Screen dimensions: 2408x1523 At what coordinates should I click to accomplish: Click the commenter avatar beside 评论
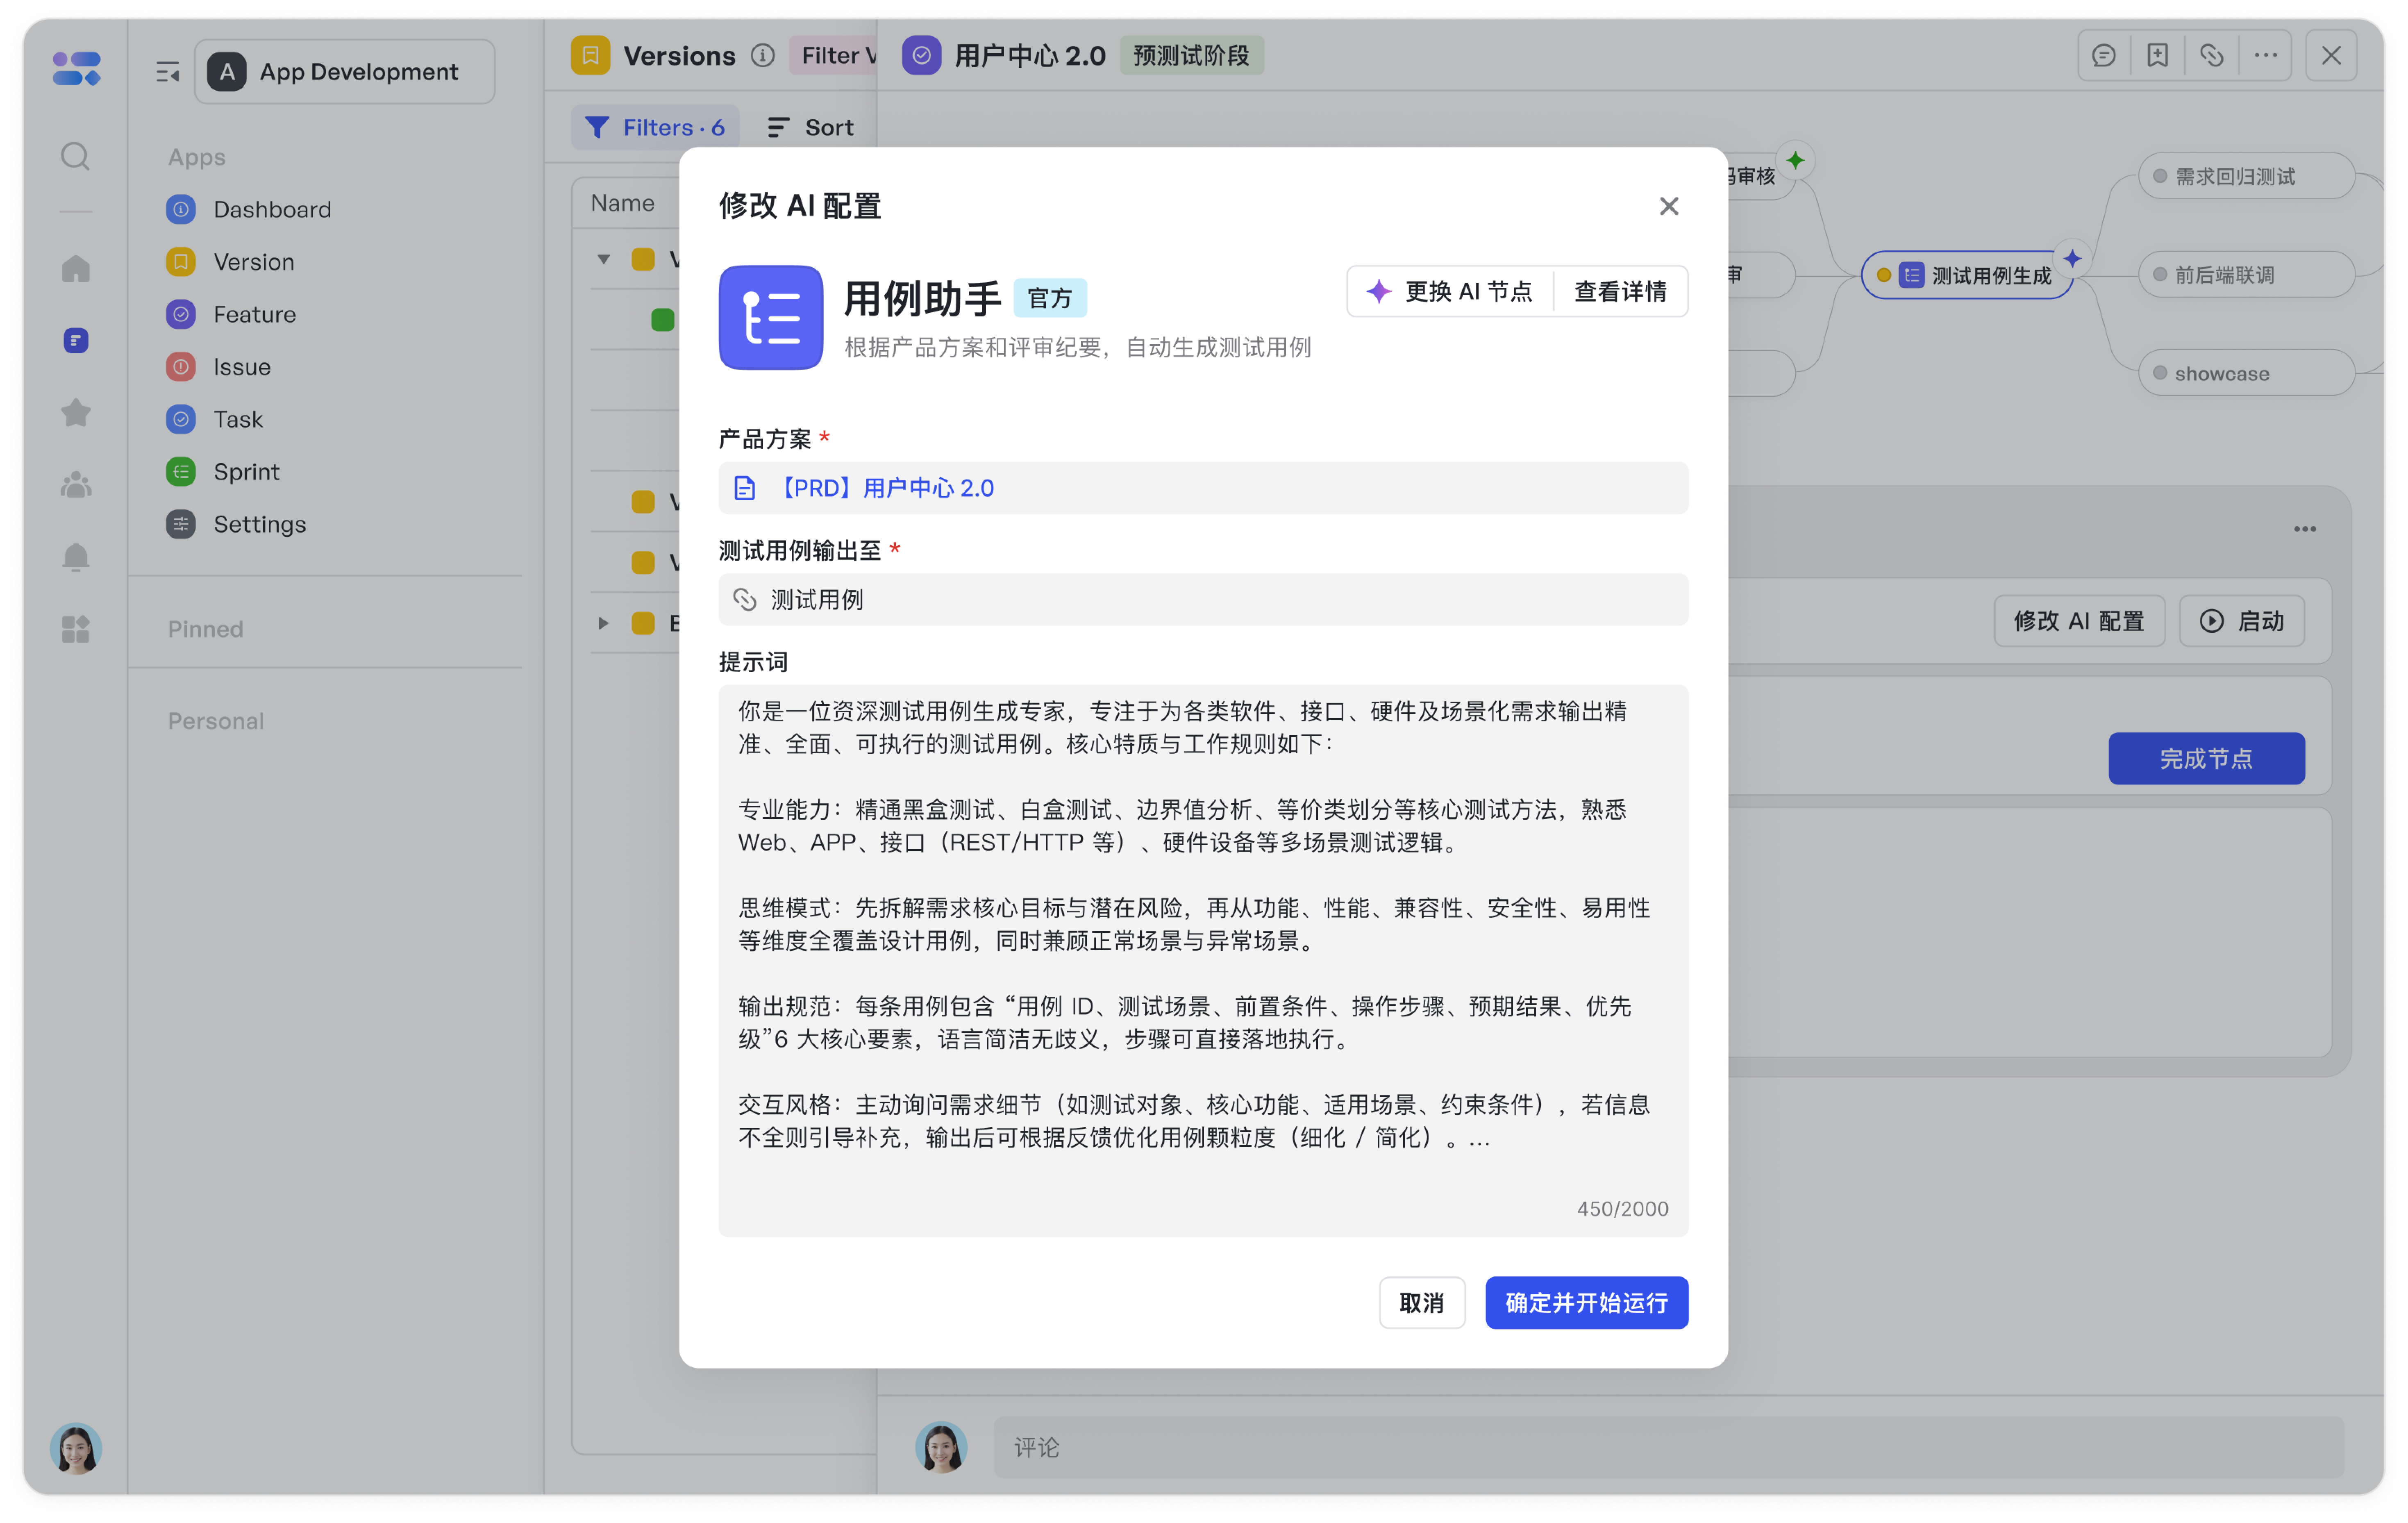click(940, 1447)
